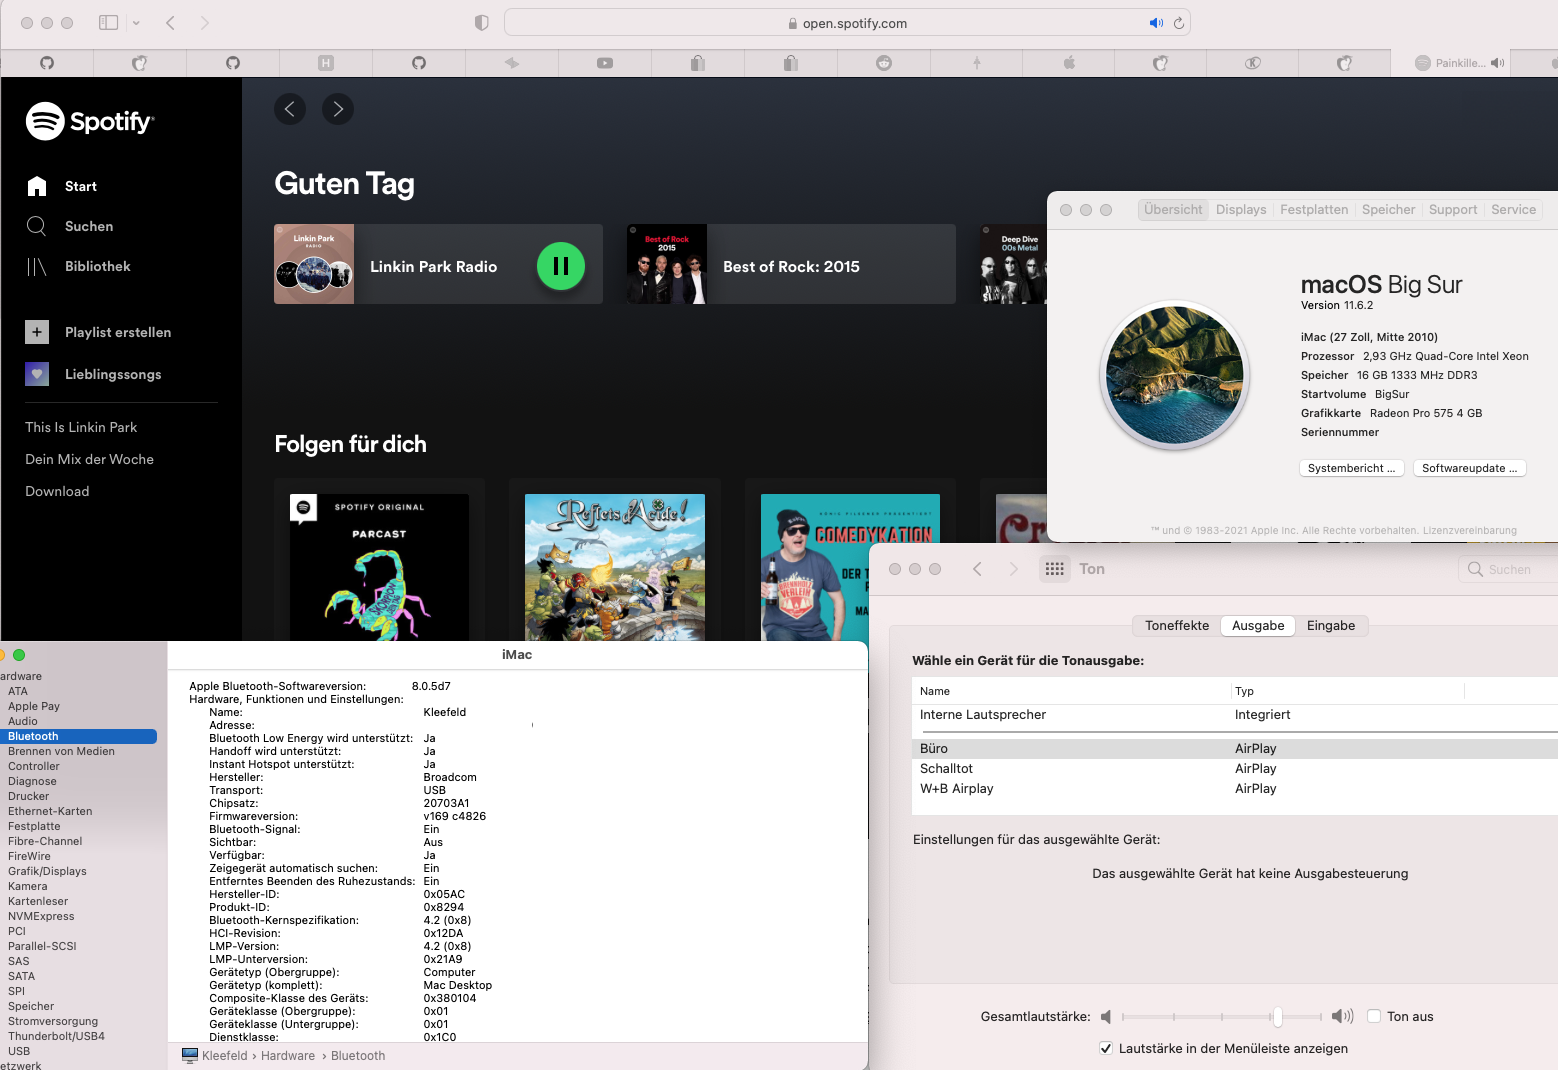Pause Linkin Park Radio playback
1558x1070 pixels.
click(561, 266)
